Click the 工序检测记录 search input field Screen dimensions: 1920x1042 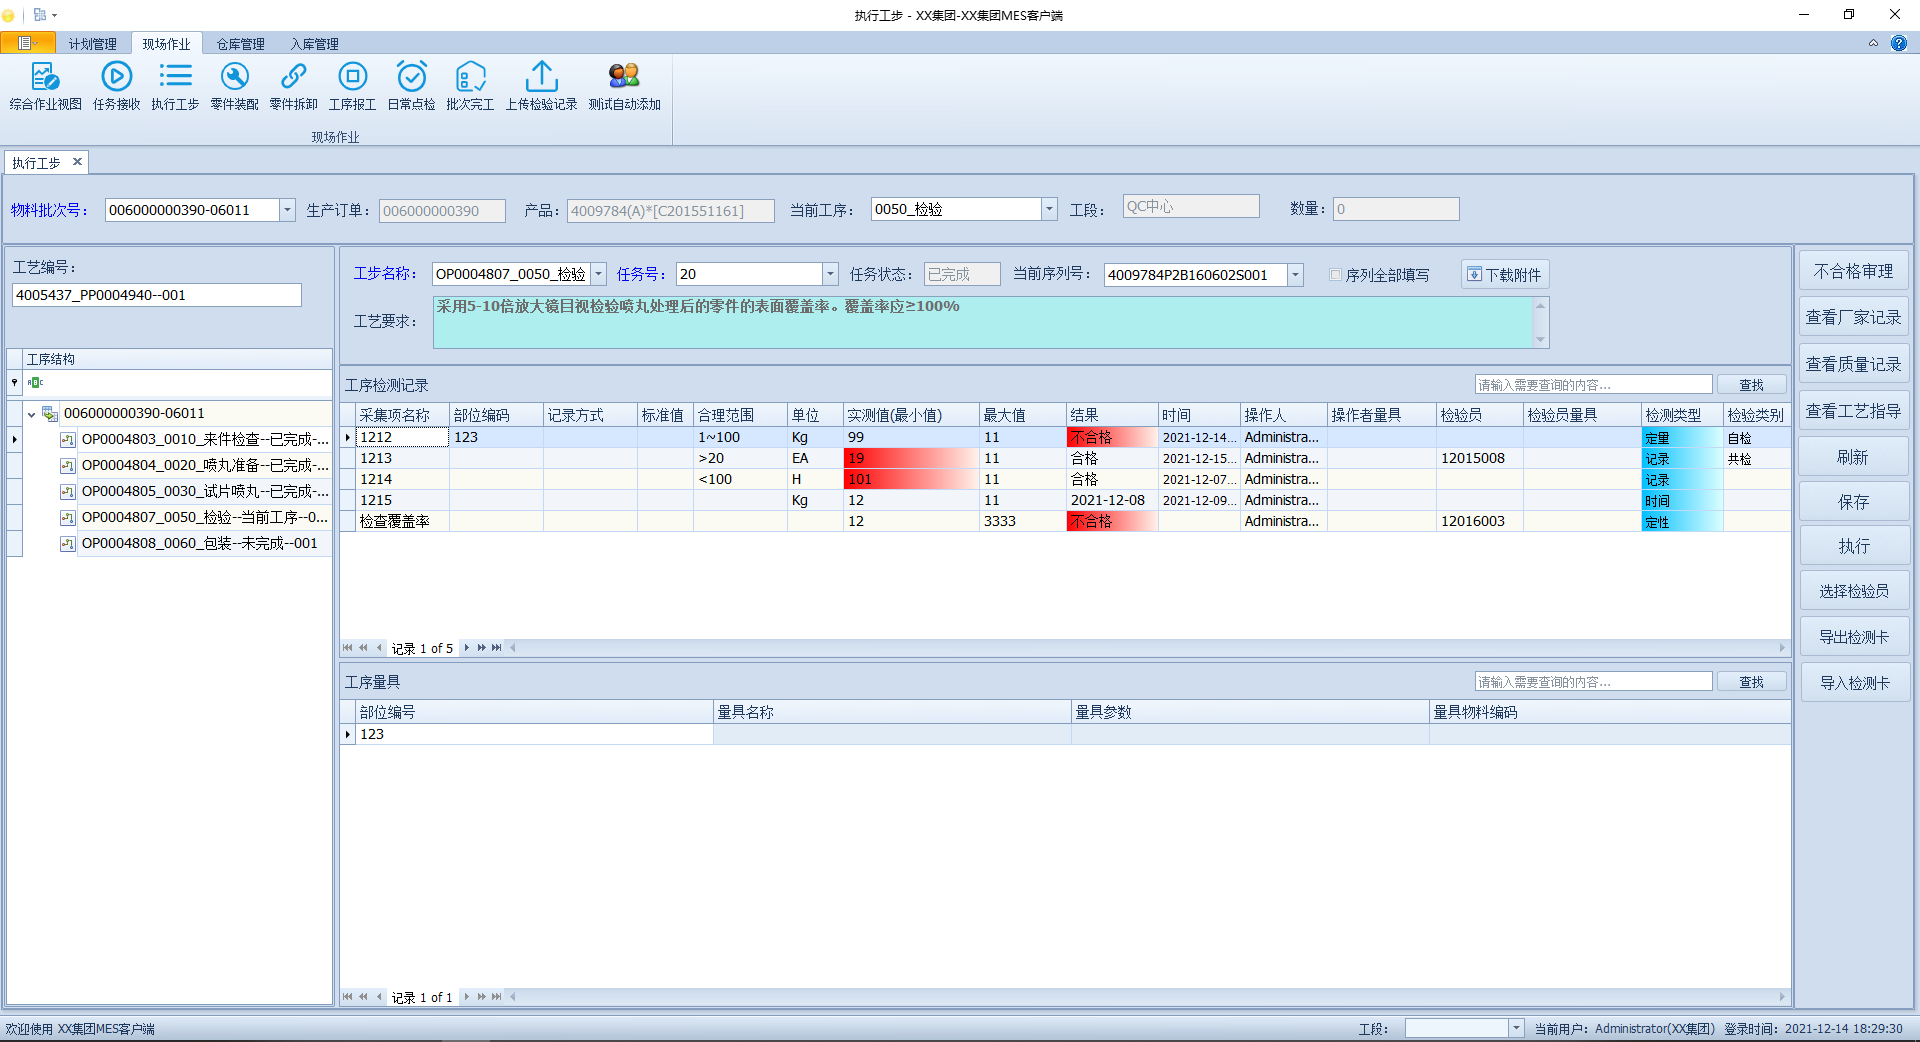pyautogui.click(x=1593, y=384)
